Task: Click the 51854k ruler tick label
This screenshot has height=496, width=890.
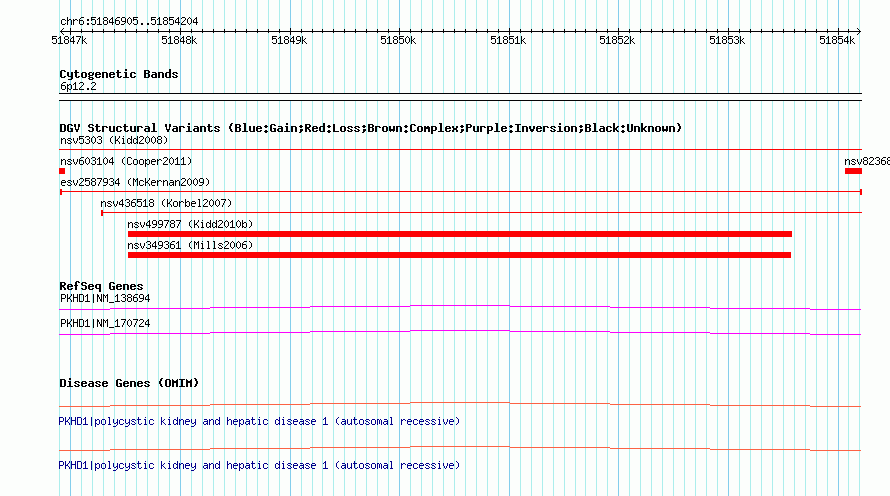Action: pos(837,40)
